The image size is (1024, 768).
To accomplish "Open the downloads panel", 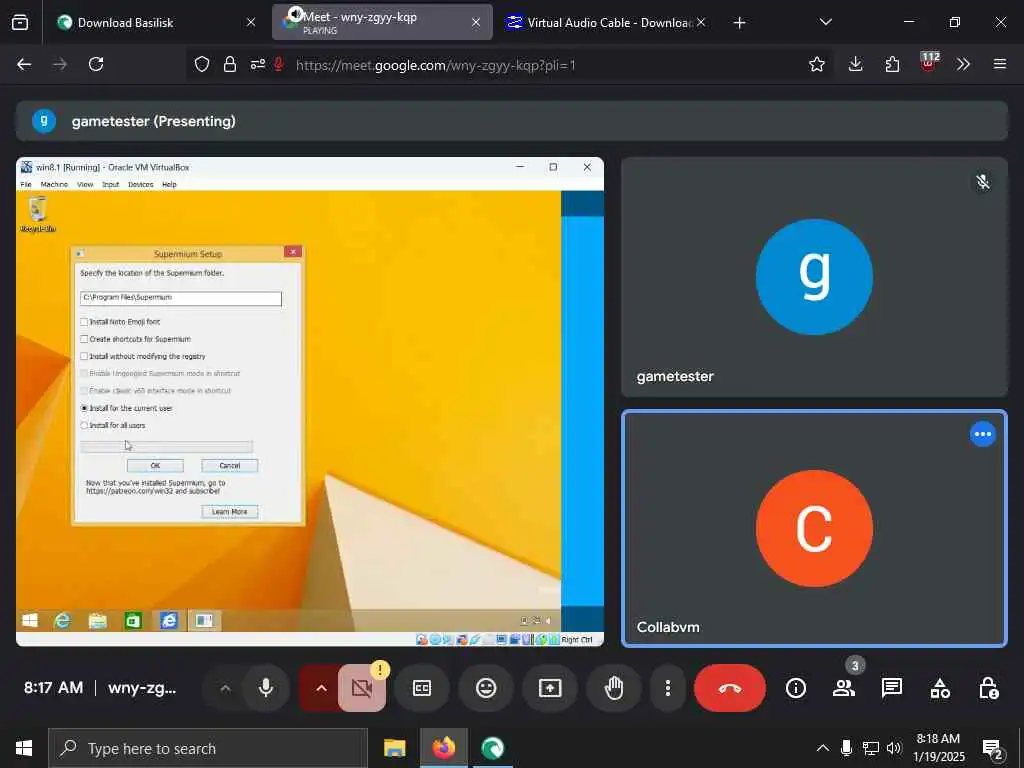I will [856, 64].
